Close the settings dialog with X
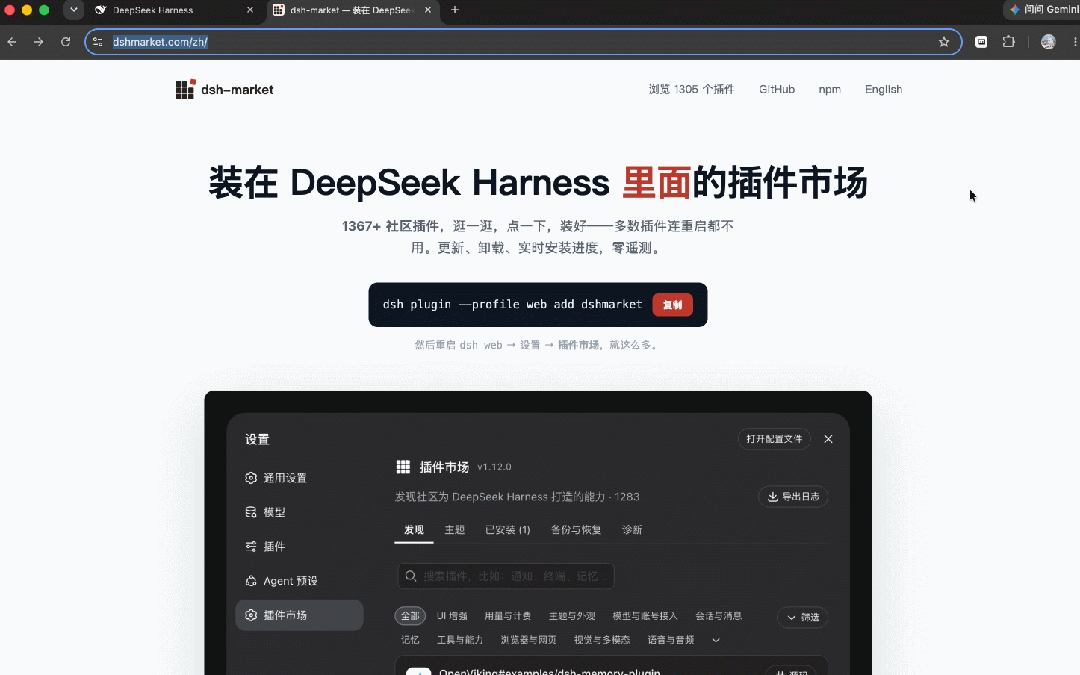The image size is (1080, 675). click(x=828, y=439)
